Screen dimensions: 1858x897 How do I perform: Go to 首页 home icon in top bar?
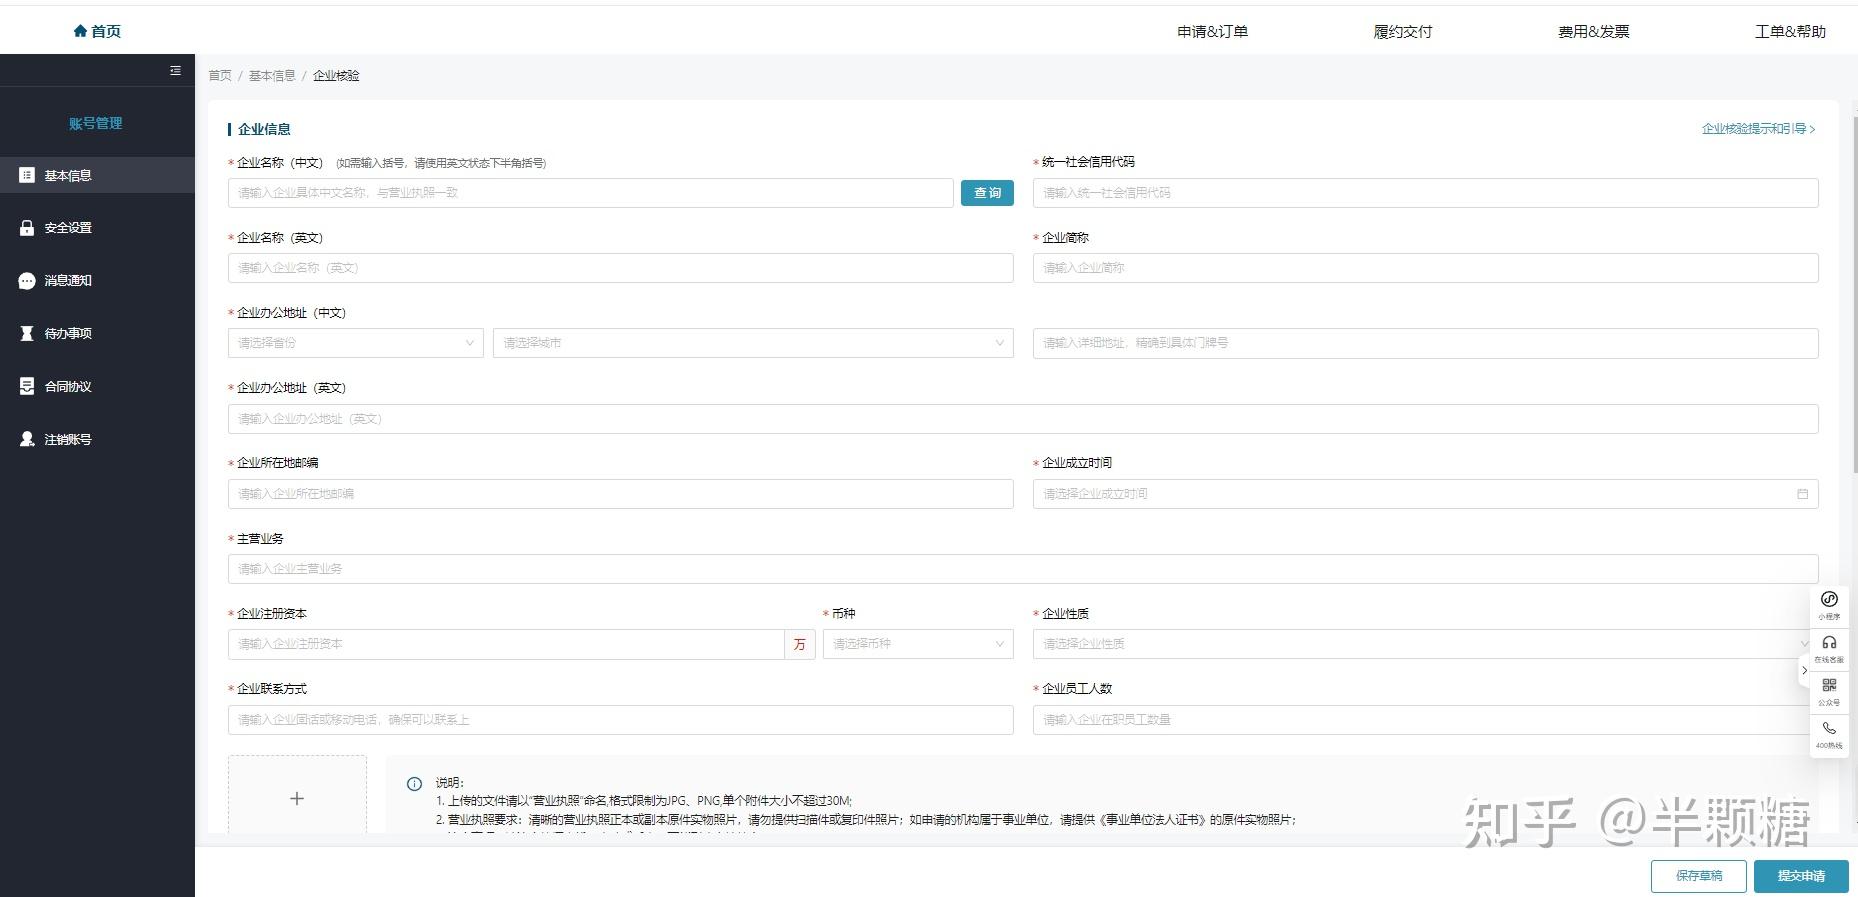[97, 31]
